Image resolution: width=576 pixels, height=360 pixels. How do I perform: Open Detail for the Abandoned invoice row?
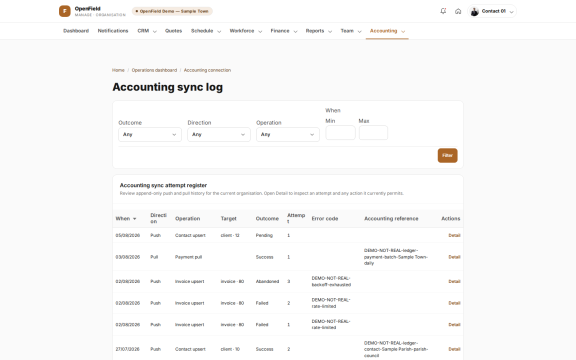pyautogui.click(x=454, y=281)
